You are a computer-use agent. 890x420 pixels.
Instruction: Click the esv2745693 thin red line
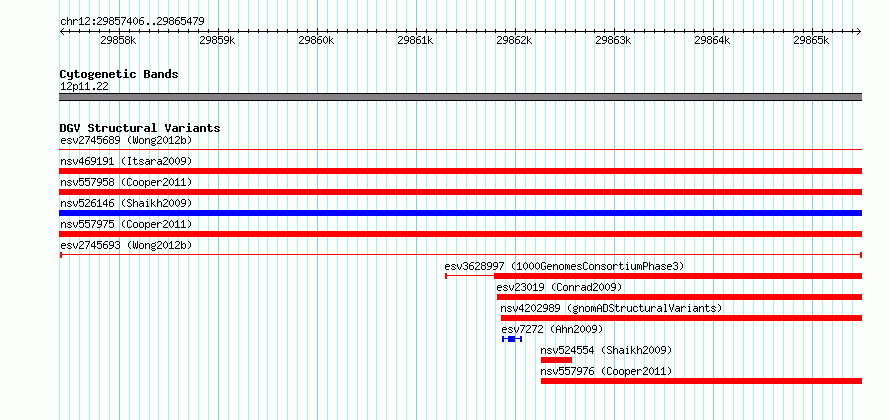(x=461, y=255)
